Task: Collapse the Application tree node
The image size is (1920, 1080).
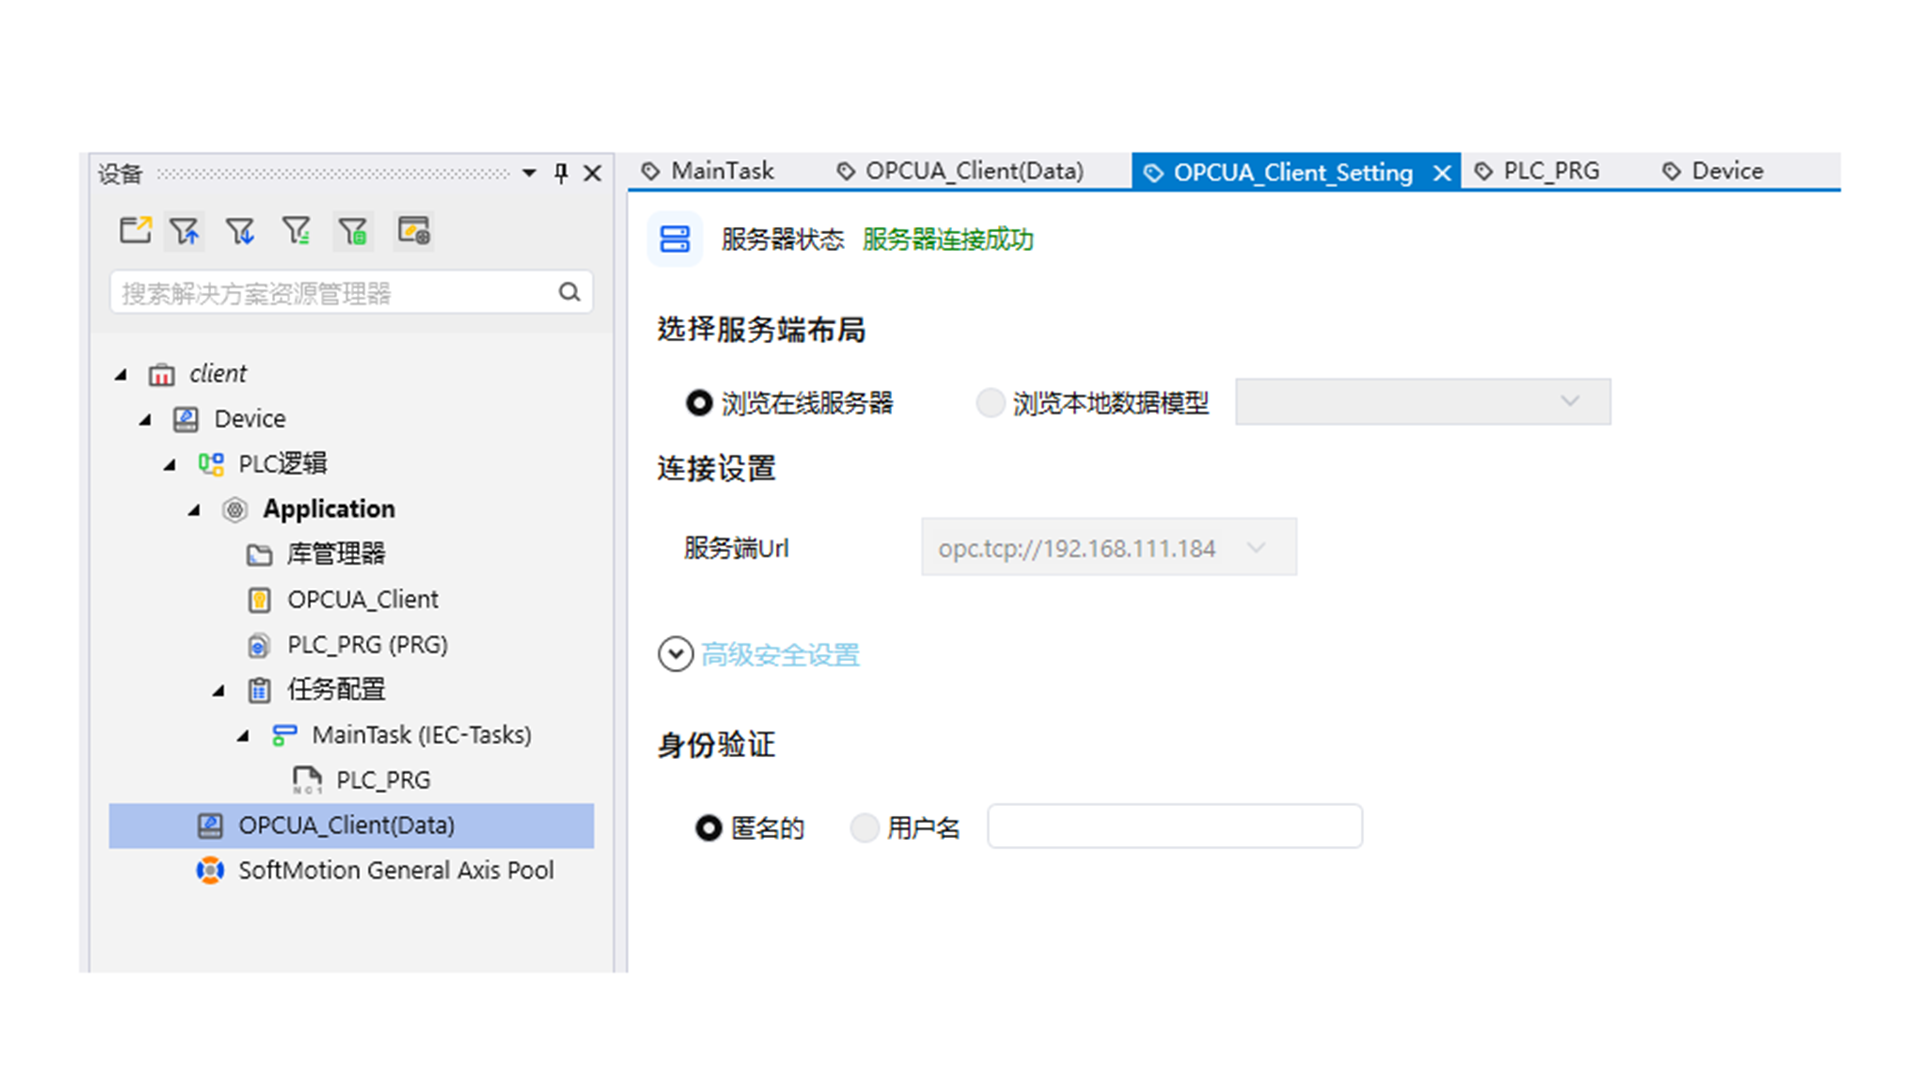Action: pyautogui.click(x=195, y=510)
